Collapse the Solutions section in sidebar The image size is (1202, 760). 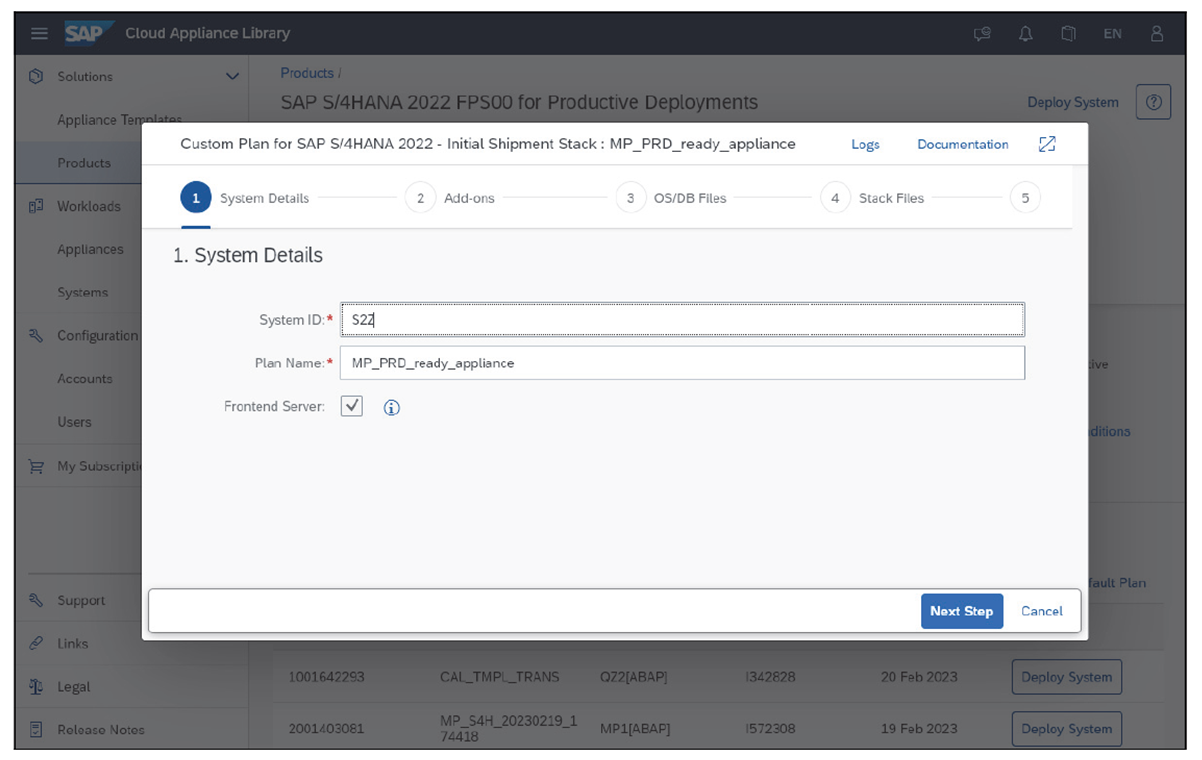pos(232,76)
